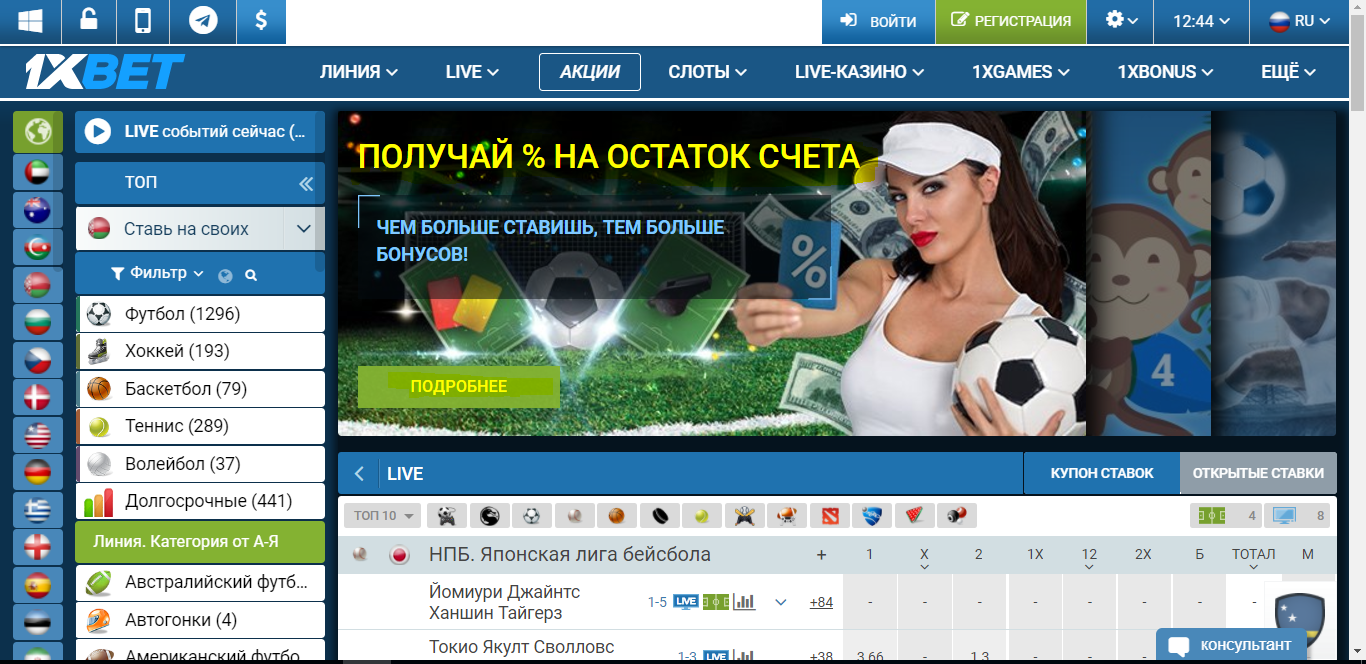
Task: Select the hockey puck sport filter
Action: [x=658, y=515]
